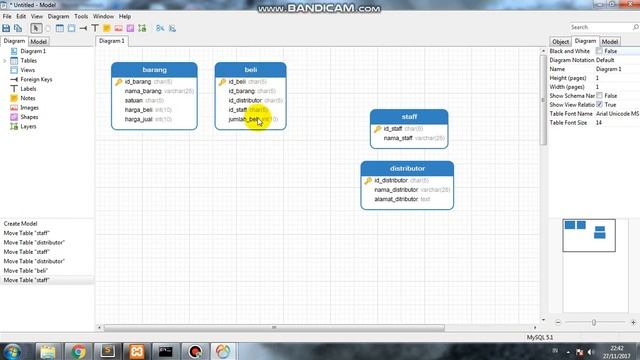Open XAMPP from the taskbar
Screen dimensions: 640x360
coord(137,351)
